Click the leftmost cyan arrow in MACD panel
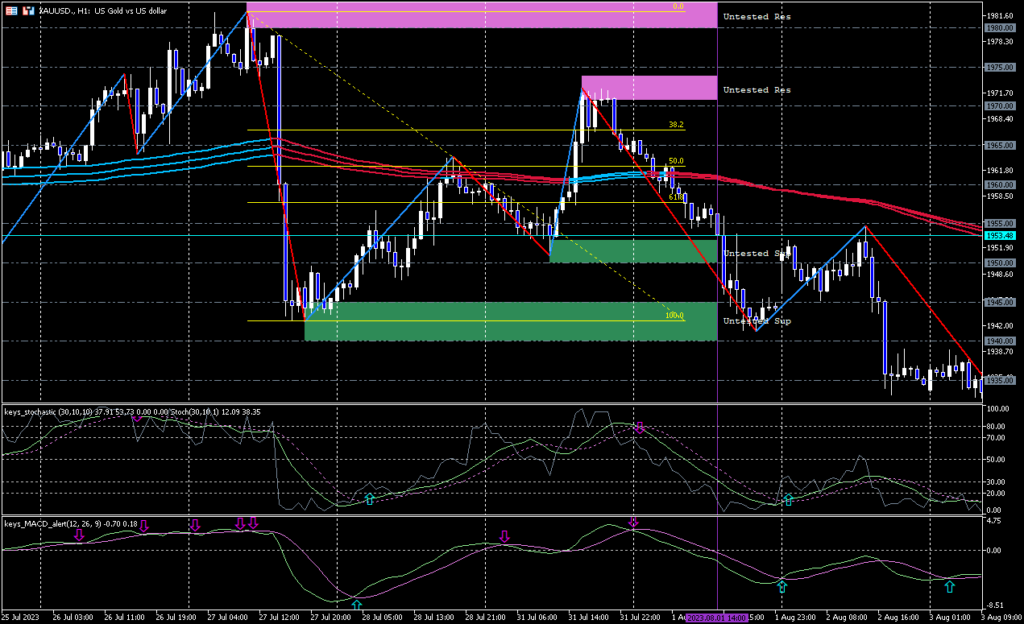1024x624 pixels. (x=356, y=603)
